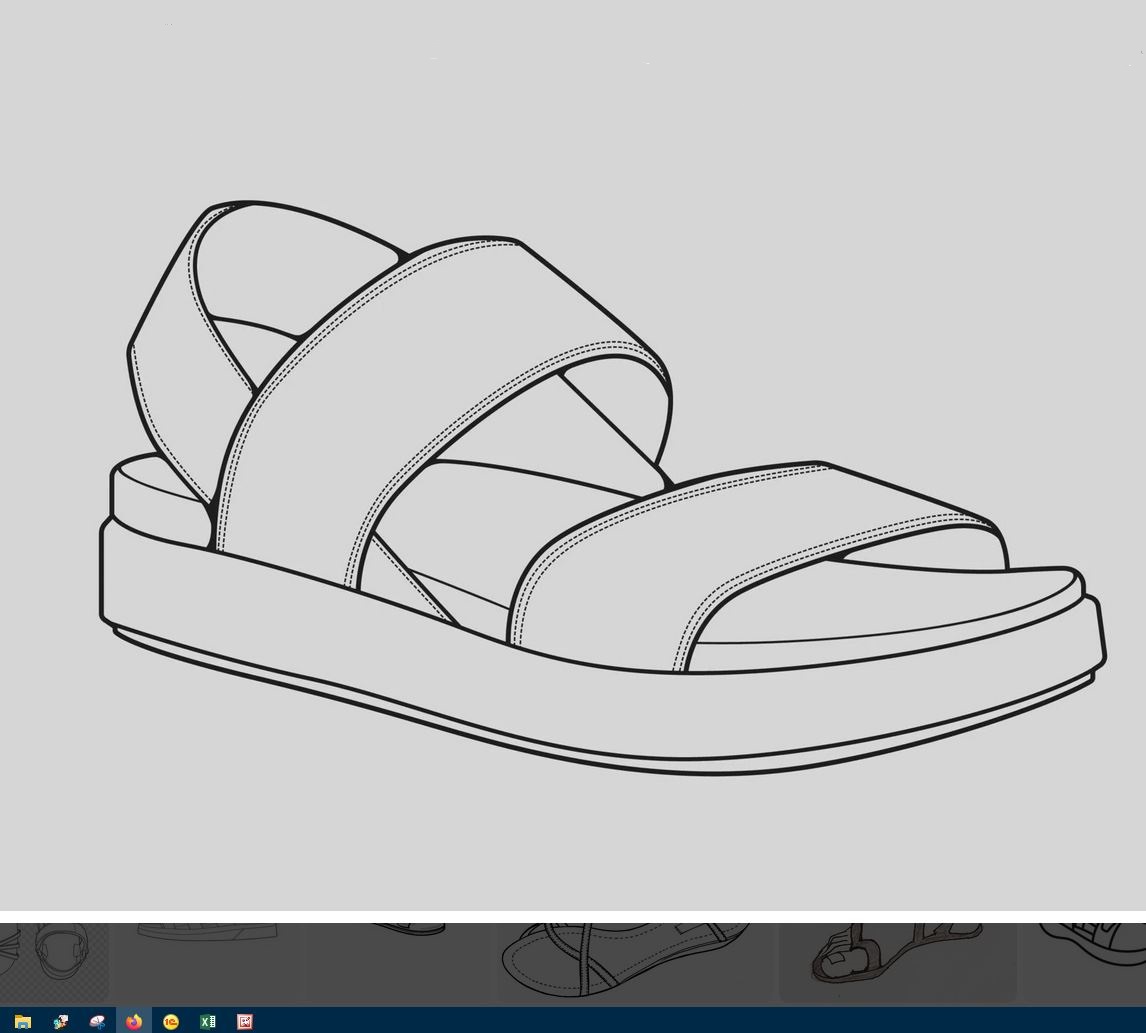Open File Explorer from the taskbar
The width and height of the screenshot is (1146, 1033).
coord(22,1021)
